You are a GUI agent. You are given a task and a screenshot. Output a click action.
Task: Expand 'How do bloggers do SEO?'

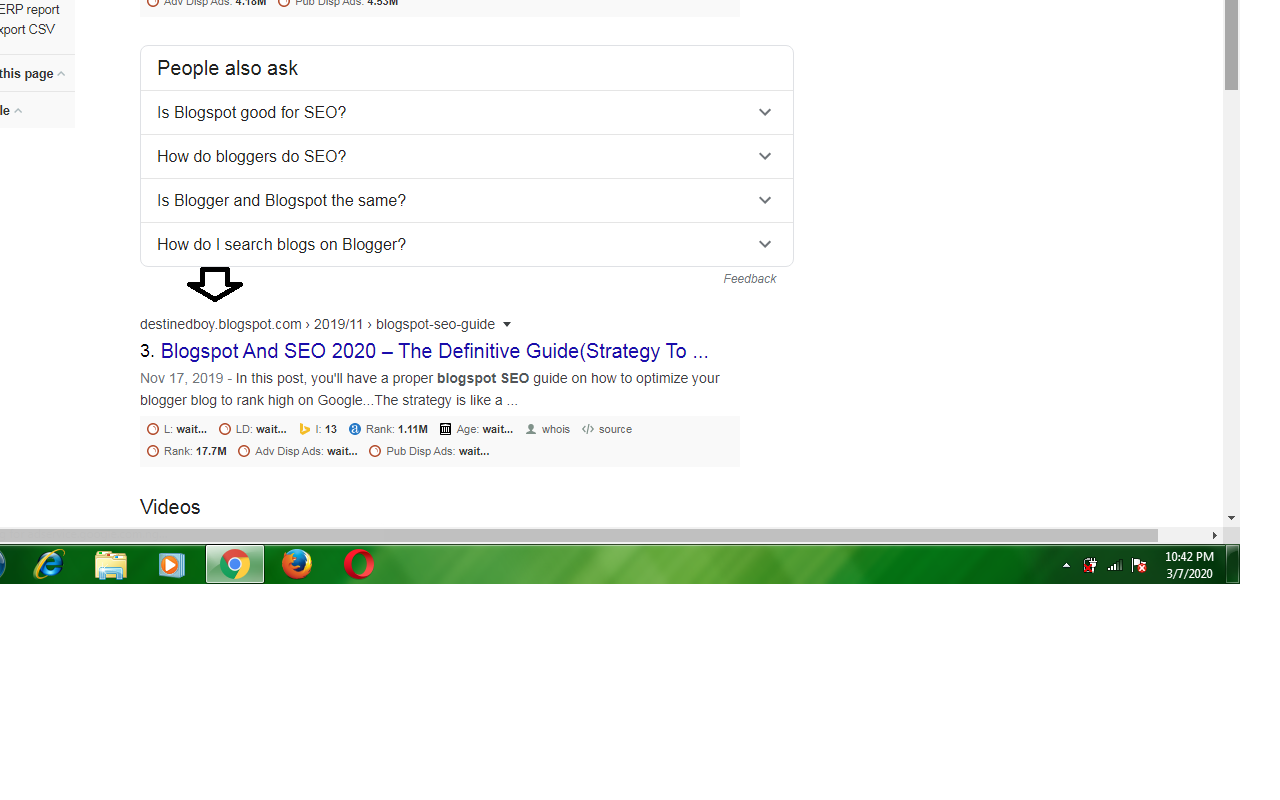coord(467,156)
